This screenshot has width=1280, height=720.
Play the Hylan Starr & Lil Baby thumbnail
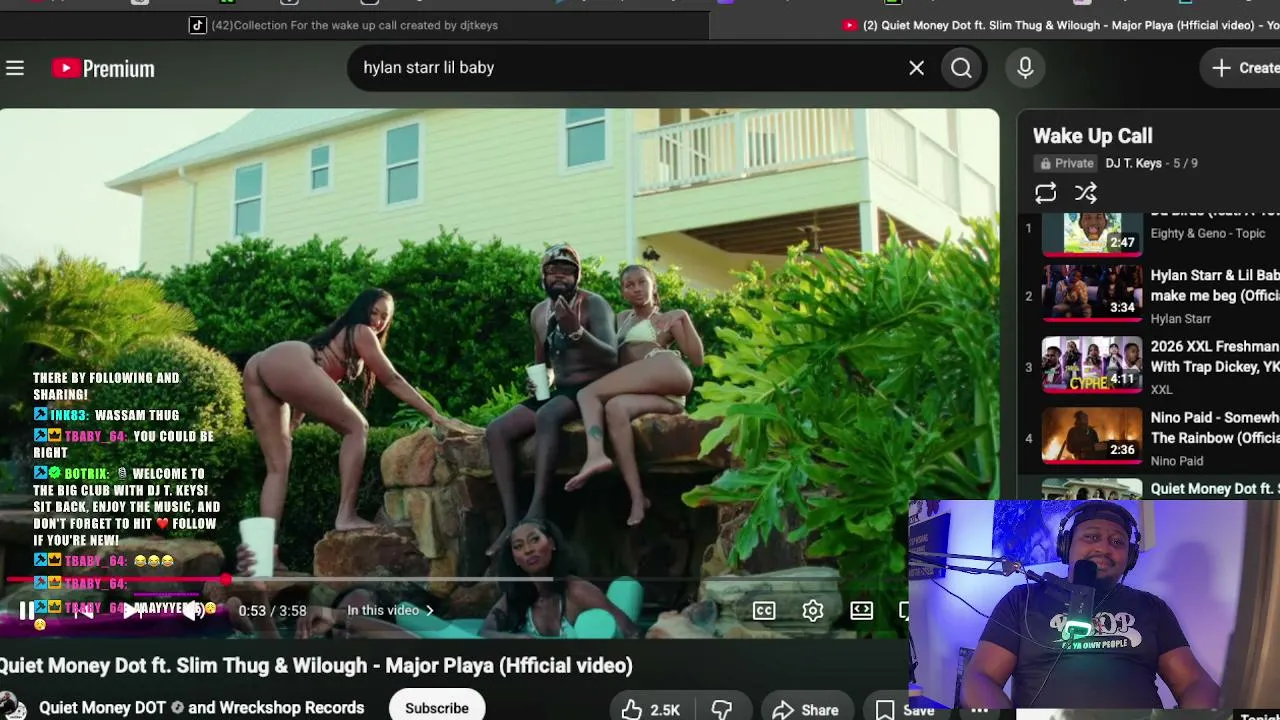(1092, 292)
